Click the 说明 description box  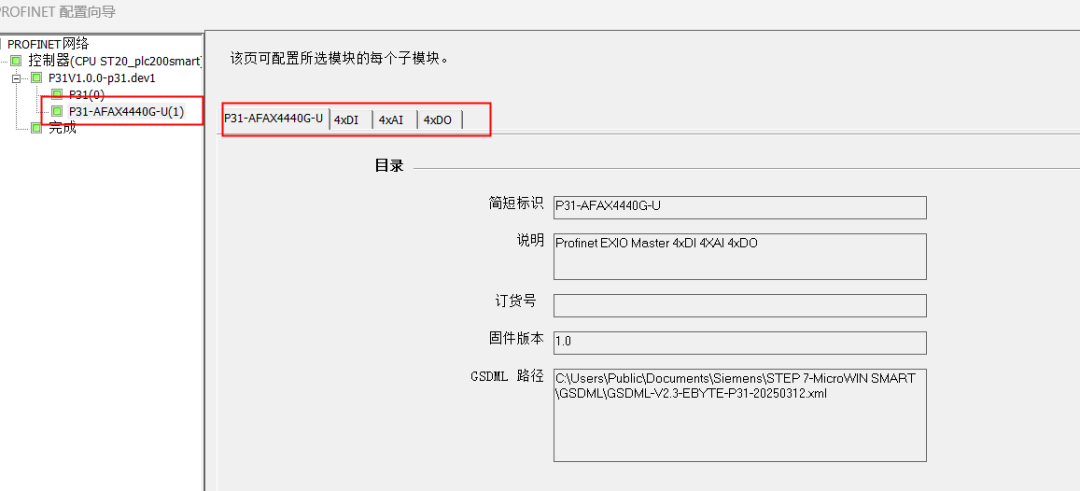click(740, 256)
